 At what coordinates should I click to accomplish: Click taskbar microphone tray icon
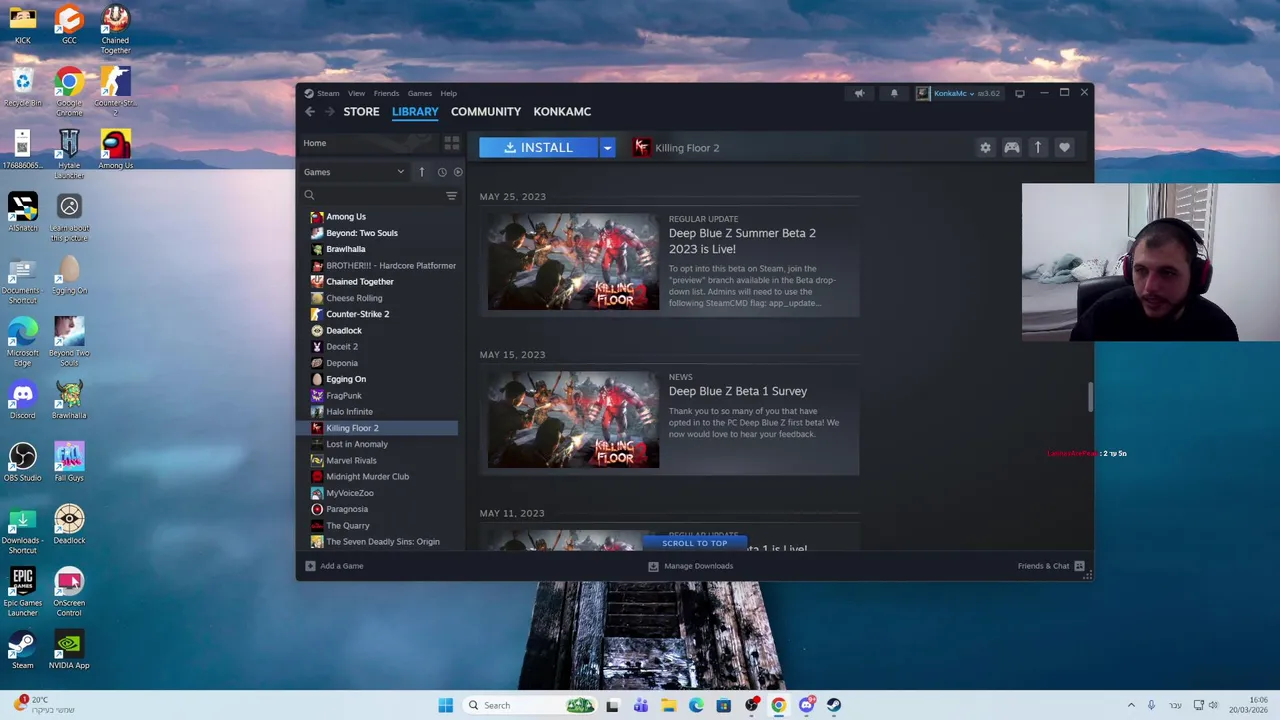tap(1151, 705)
